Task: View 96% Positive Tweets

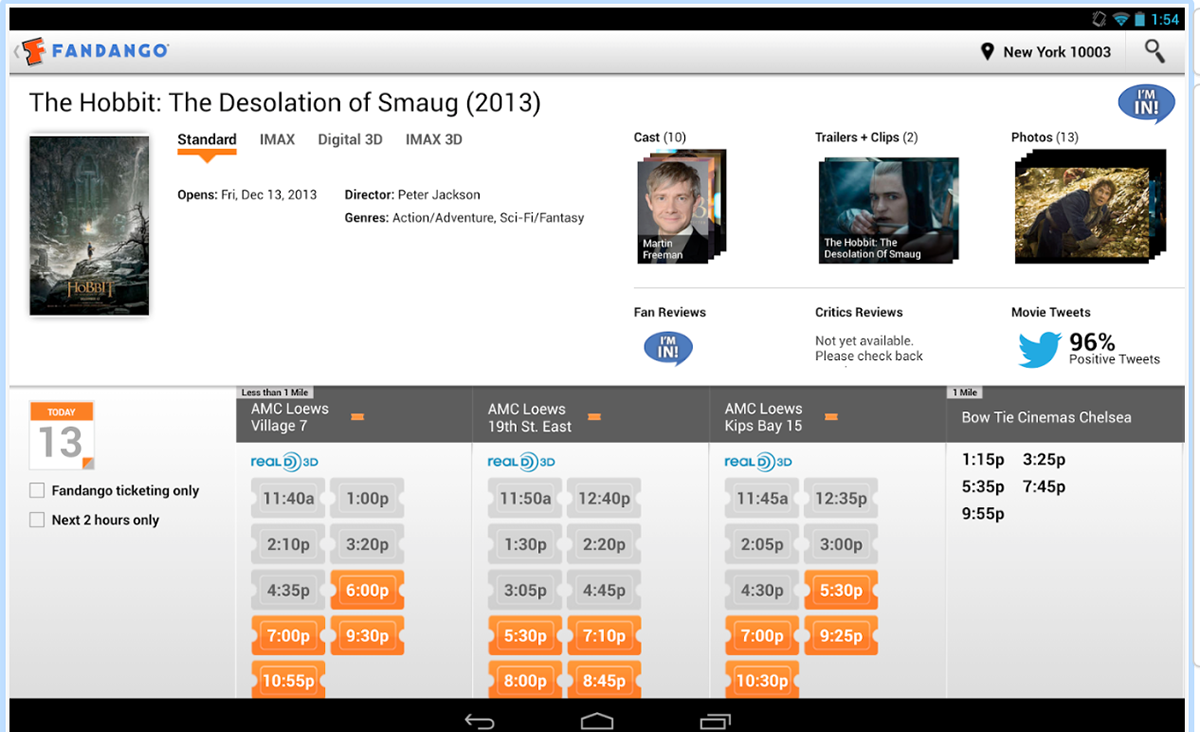Action: coord(1114,349)
